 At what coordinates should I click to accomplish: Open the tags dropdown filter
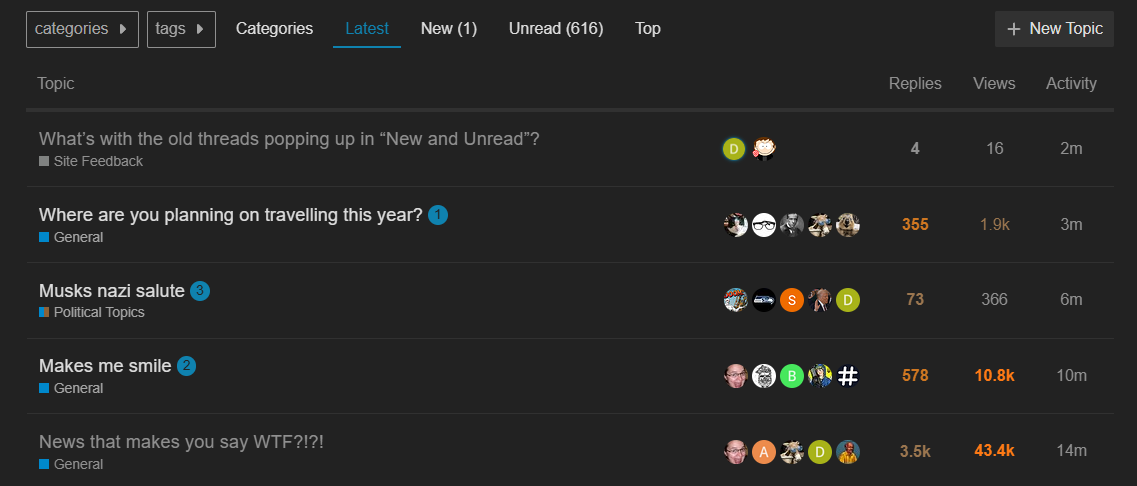181,29
